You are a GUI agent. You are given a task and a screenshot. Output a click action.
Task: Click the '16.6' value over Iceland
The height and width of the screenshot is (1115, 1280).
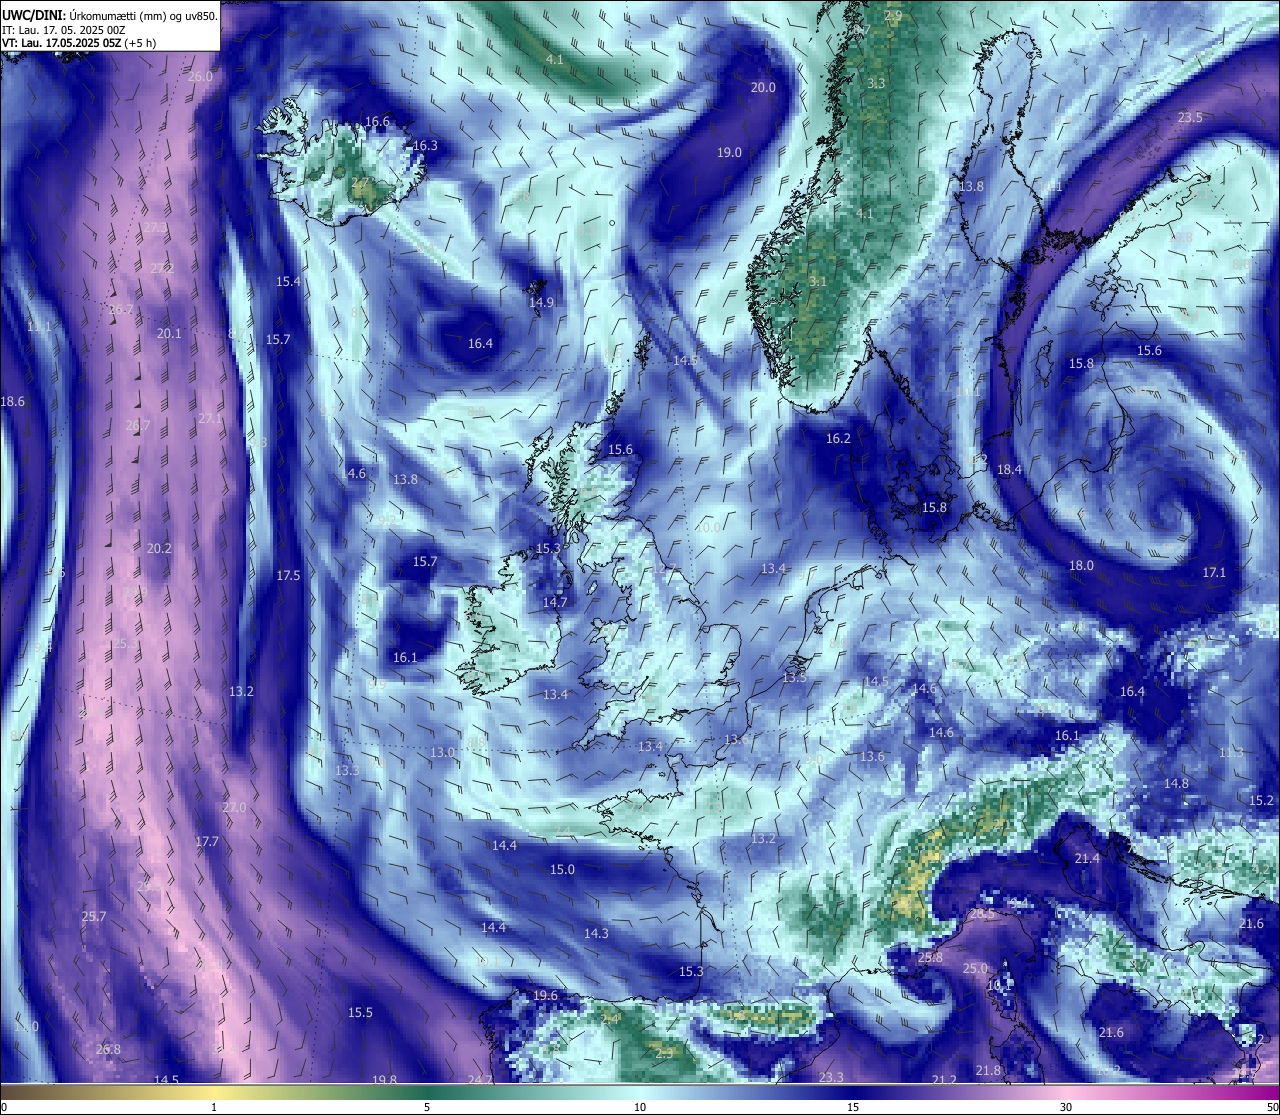pos(377,122)
